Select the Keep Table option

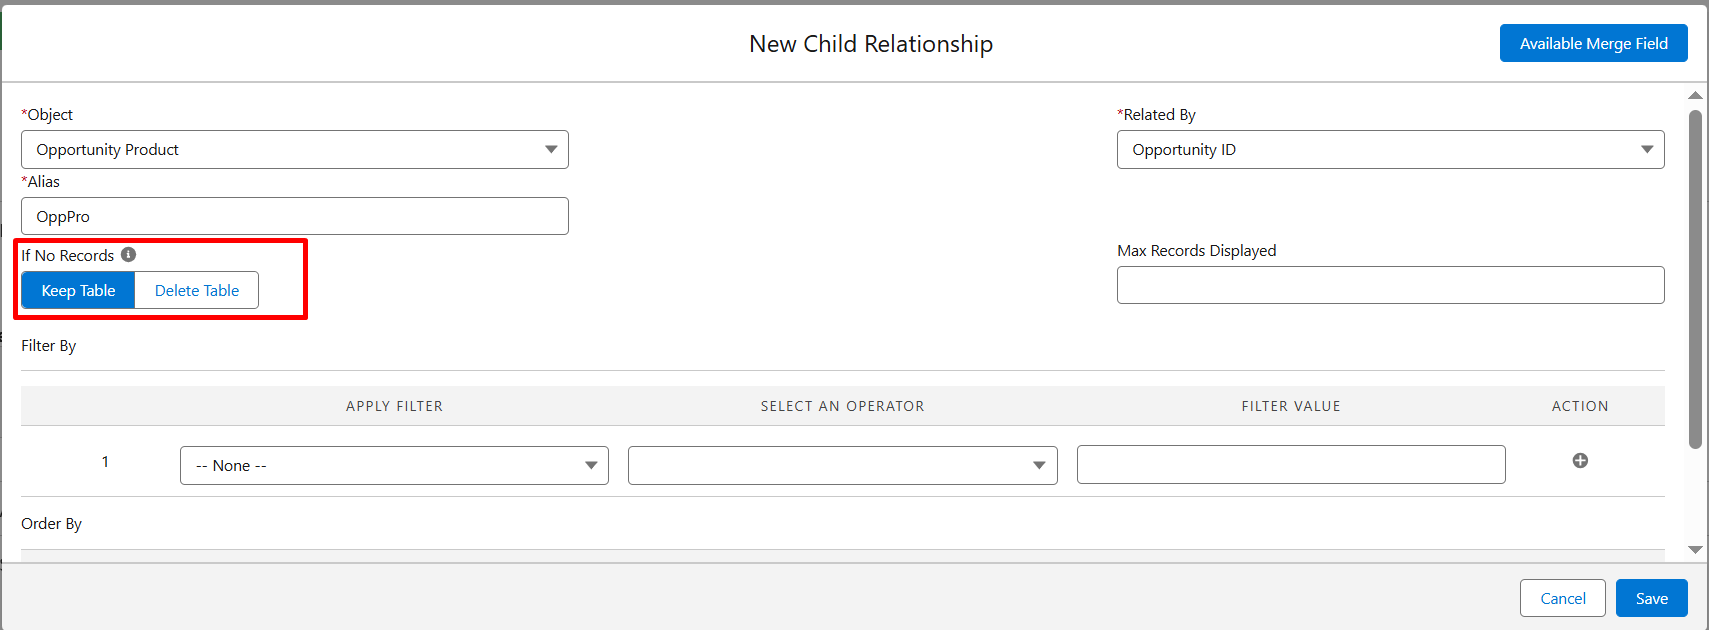tap(78, 291)
